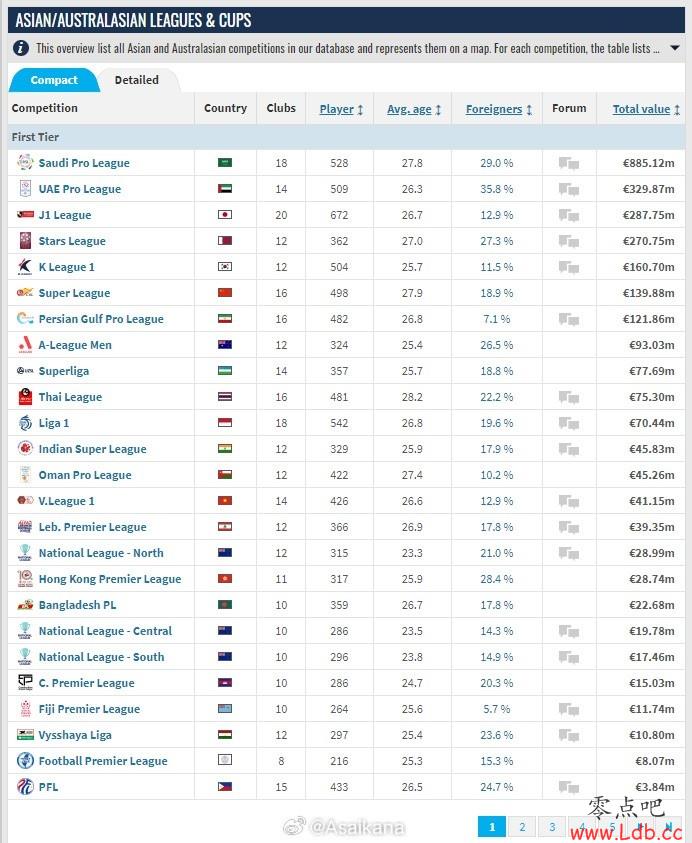This screenshot has width=692, height=843.
Task: Switch to the Detailed tab
Action: (x=137, y=80)
